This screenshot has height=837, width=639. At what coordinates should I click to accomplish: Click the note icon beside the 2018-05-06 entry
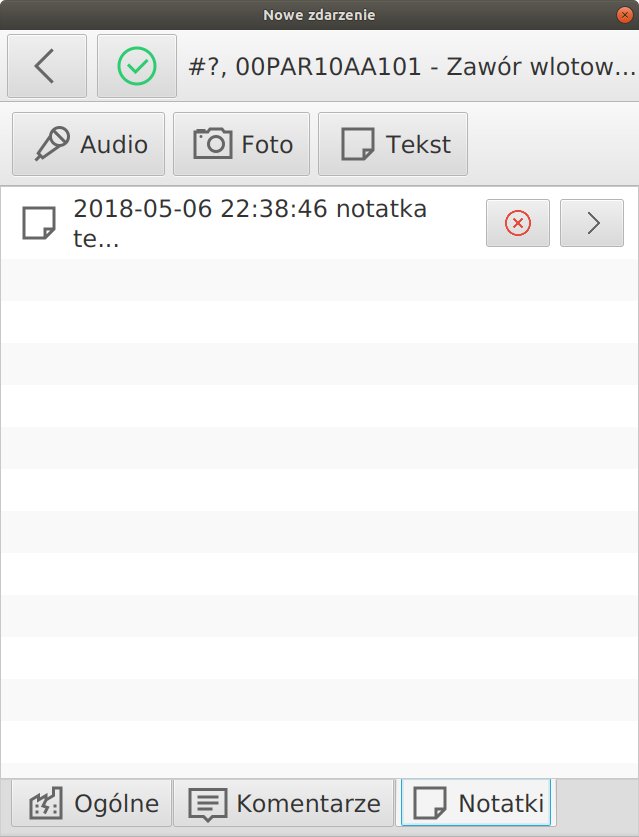tap(37, 222)
